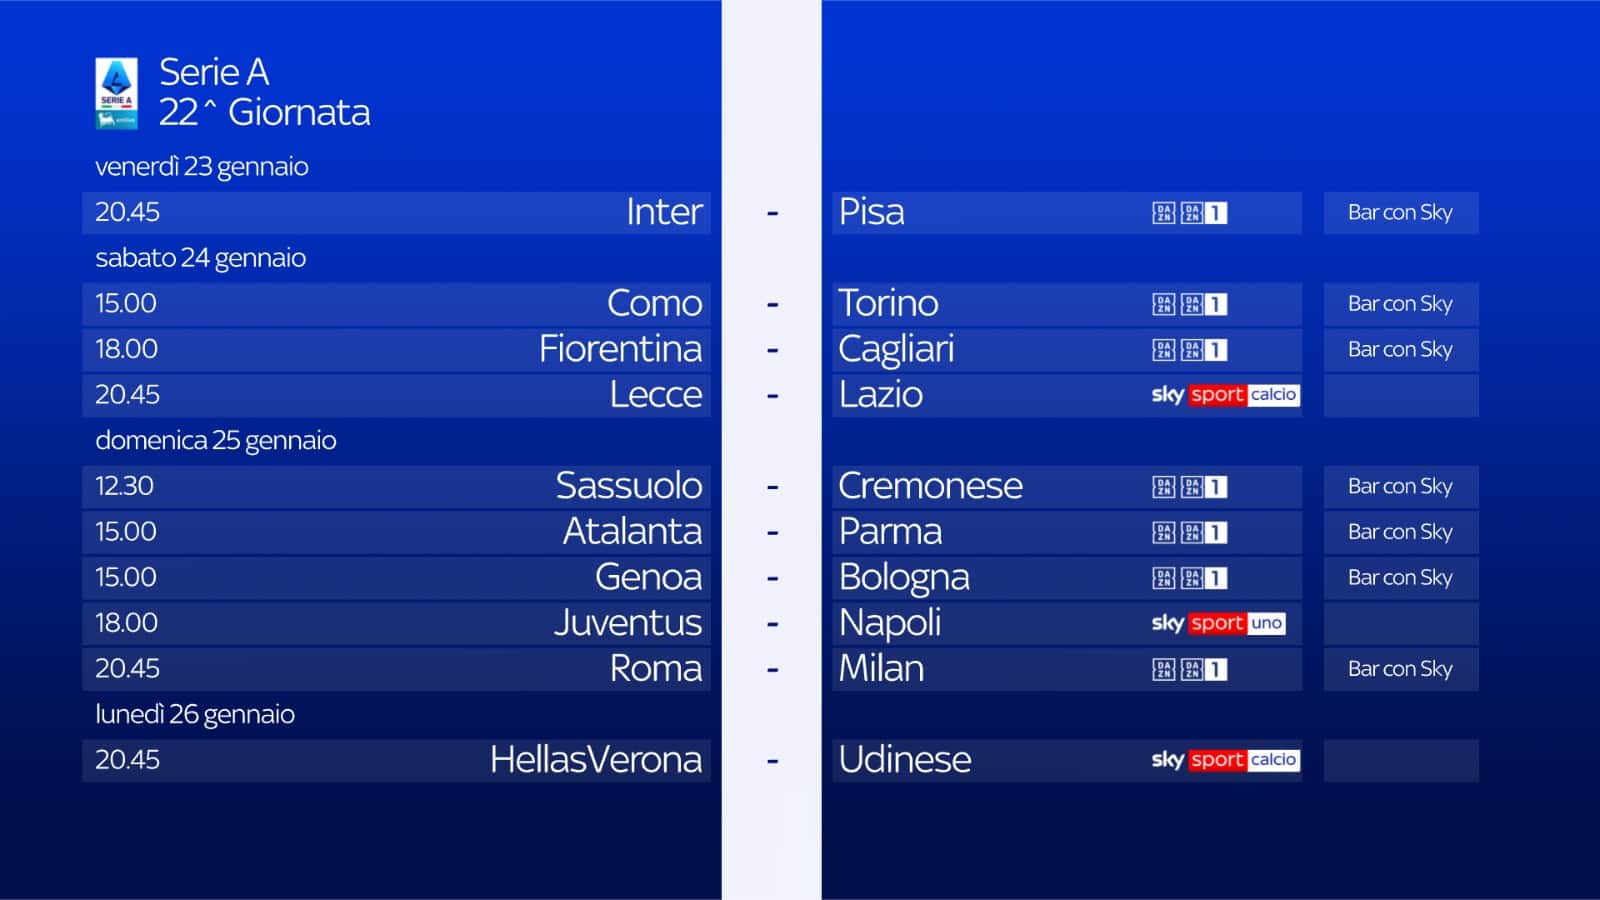1600x900 pixels.
Task: Click Sky Sport Calcio logo for HellasVerona-Udinese
Action: (x=1225, y=760)
